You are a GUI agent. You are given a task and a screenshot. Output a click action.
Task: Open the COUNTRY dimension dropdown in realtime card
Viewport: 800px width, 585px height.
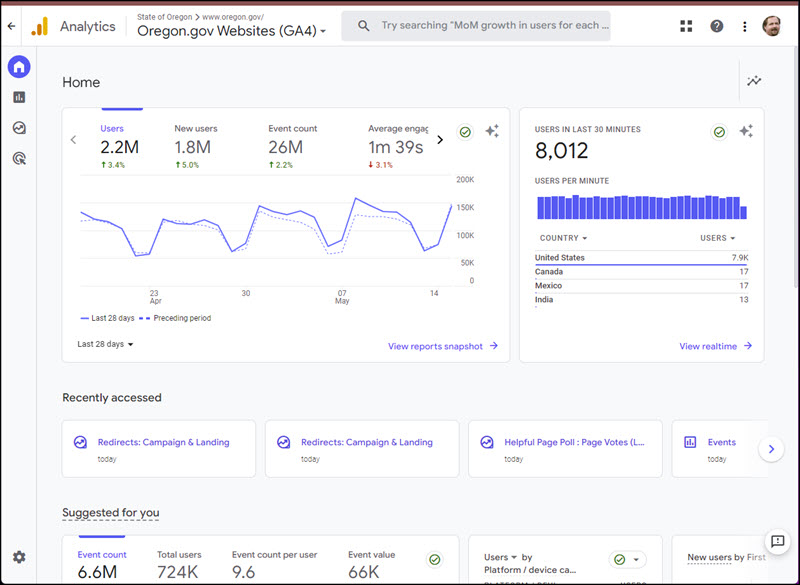click(561, 238)
